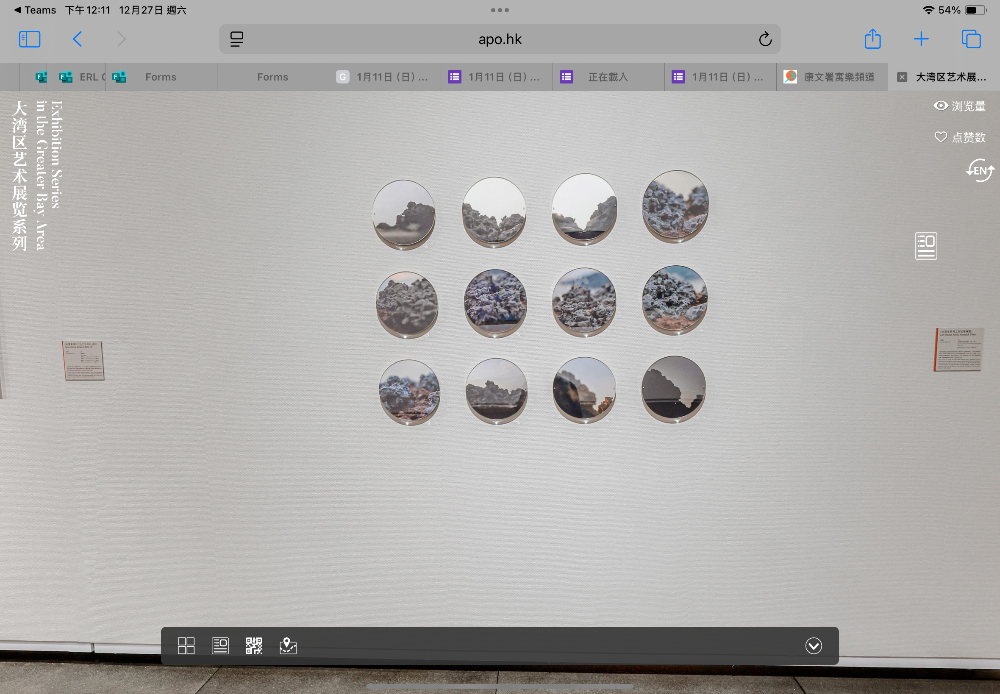Viewport: 1000px width, 694px height.
Task: Go back to the previous page
Action: pyautogui.click(x=77, y=39)
